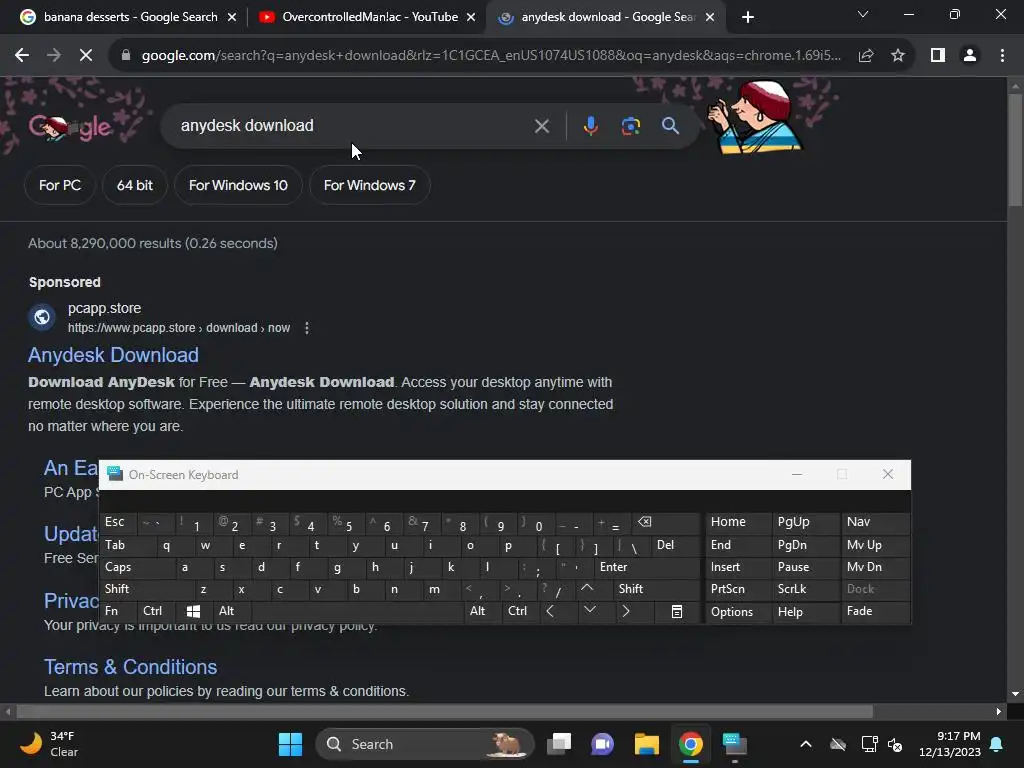Toggle the Nav mode key
1024x768 pixels.
click(875, 522)
